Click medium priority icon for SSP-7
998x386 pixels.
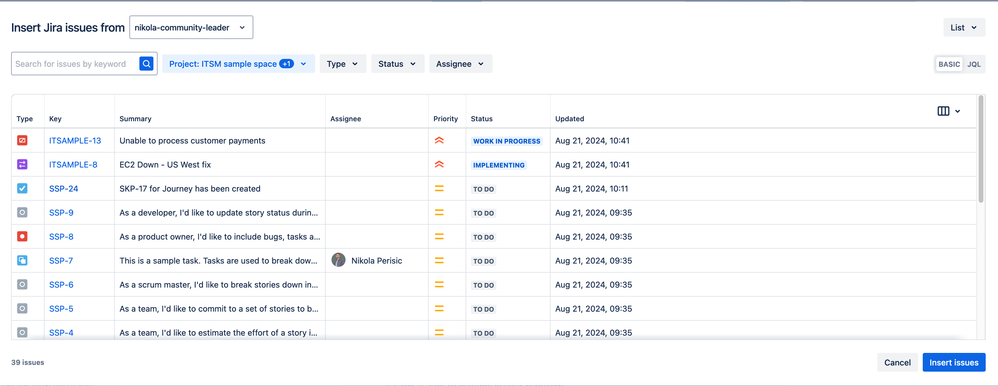tap(439, 261)
